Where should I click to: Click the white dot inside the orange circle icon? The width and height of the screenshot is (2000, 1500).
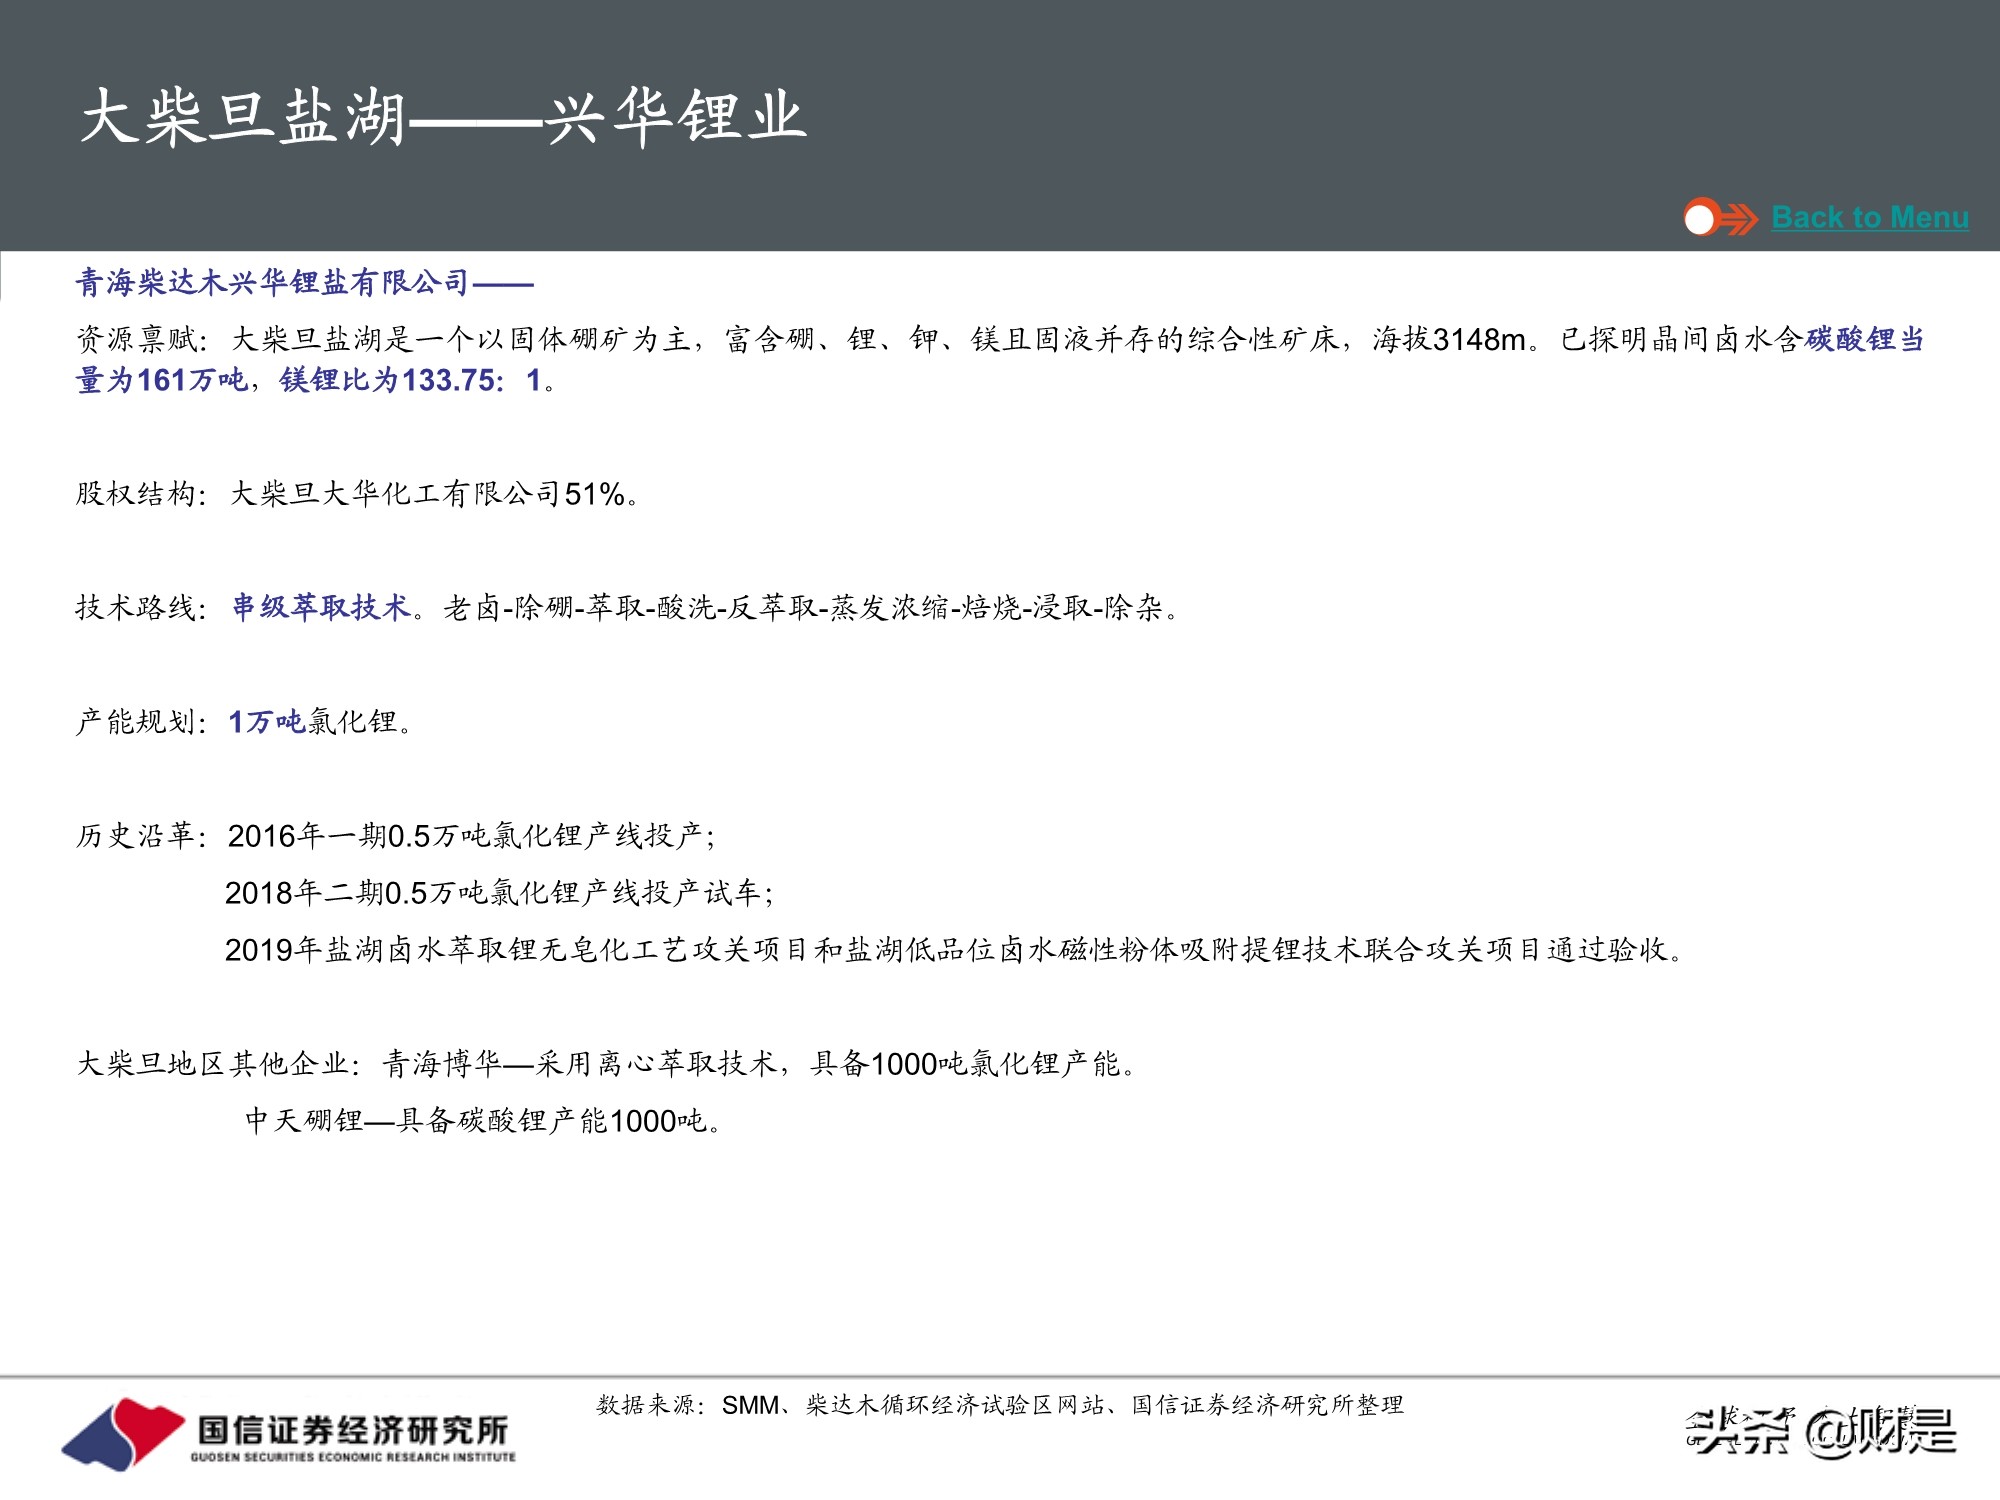click(x=1700, y=218)
